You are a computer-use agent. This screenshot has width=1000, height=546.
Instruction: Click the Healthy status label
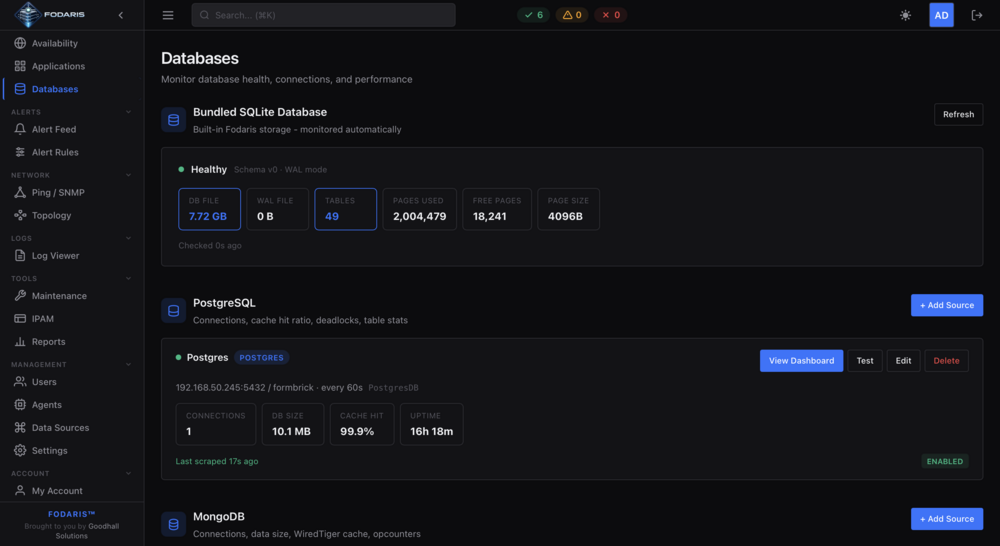[209, 170]
